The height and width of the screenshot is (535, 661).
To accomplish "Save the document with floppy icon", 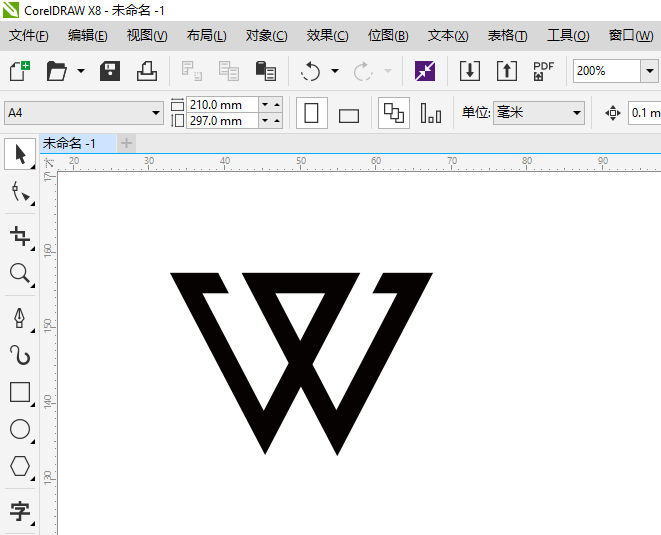I will [110, 71].
